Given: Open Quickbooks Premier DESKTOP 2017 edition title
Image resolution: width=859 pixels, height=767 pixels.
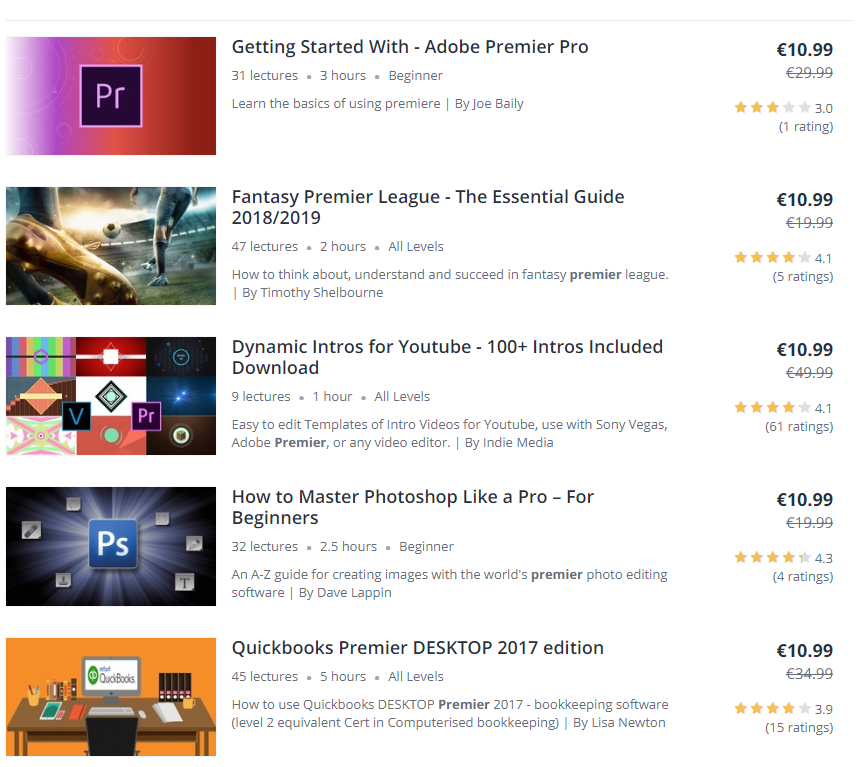Looking at the screenshot, I should pos(417,648).
